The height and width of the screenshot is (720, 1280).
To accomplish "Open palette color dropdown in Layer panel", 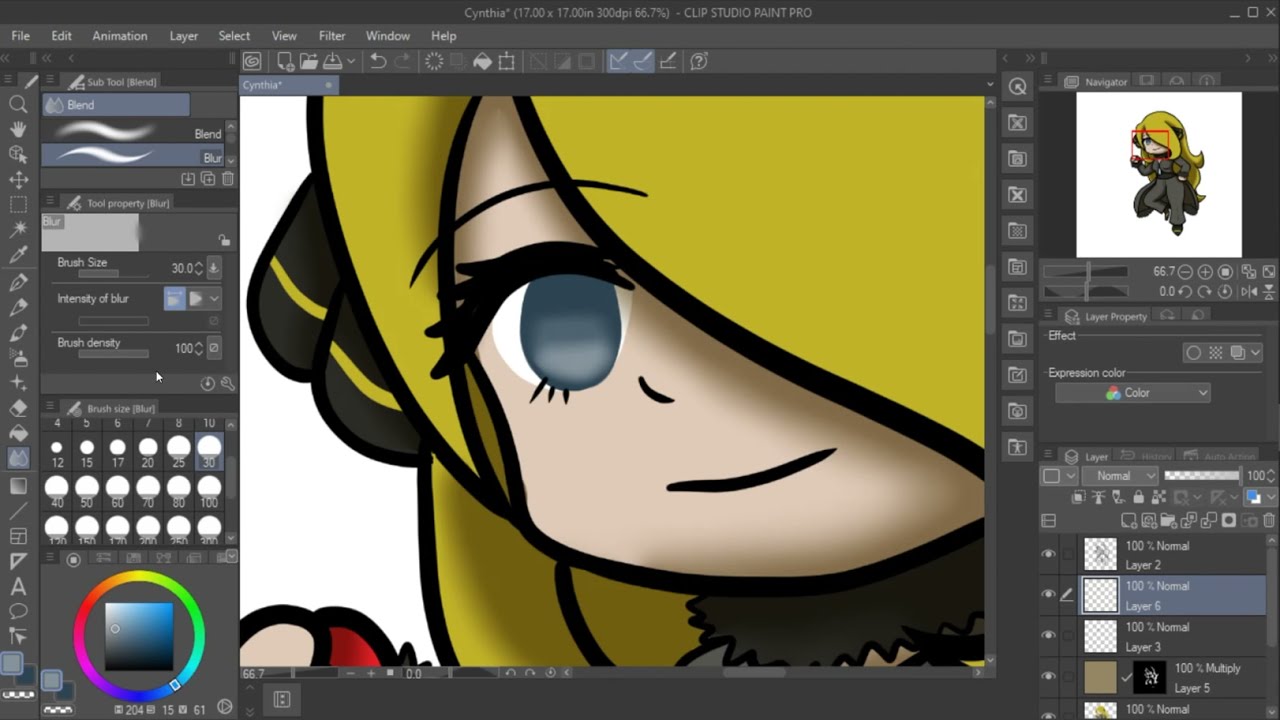I will pyautogui.click(x=1057, y=476).
